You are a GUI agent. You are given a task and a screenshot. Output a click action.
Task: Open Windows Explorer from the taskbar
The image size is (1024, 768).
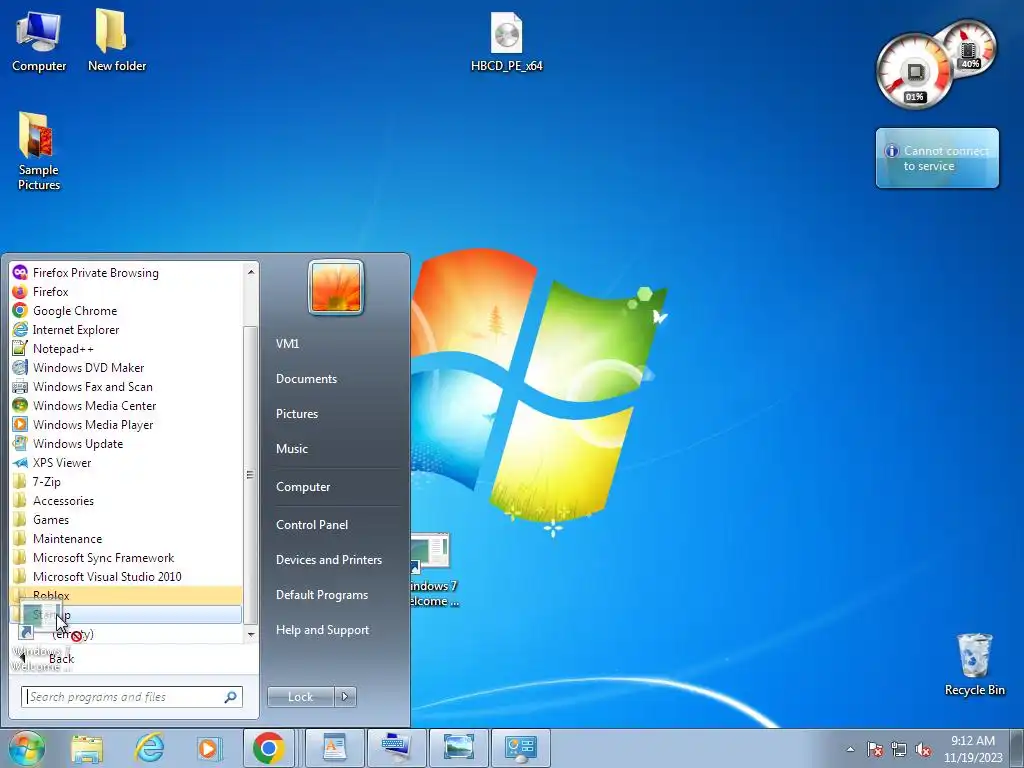(88, 748)
